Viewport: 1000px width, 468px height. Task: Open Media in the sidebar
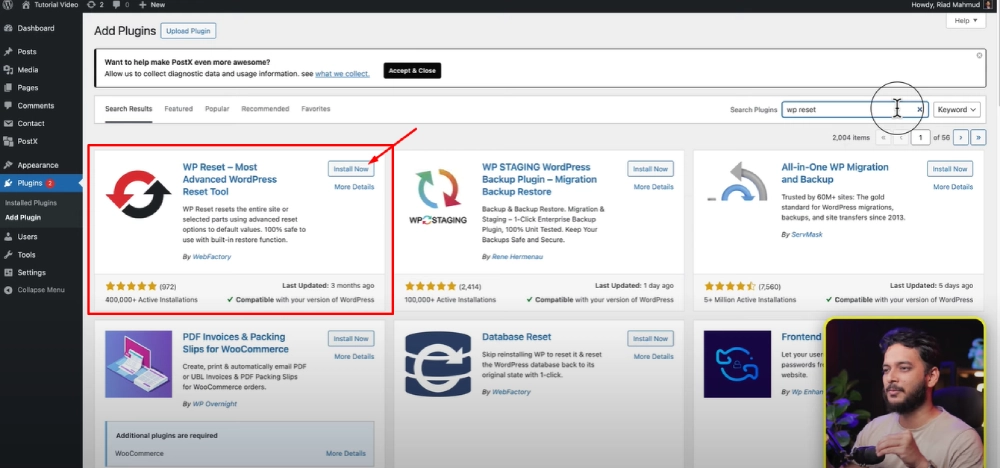coord(27,69)
